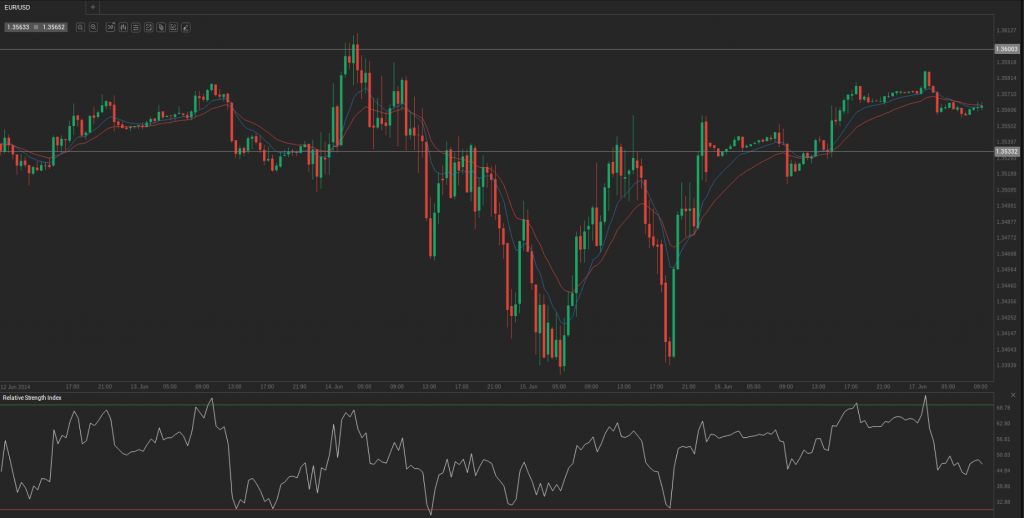Add a new chart tab with plus
The image size is (1024, 518).
coord(93,7)
